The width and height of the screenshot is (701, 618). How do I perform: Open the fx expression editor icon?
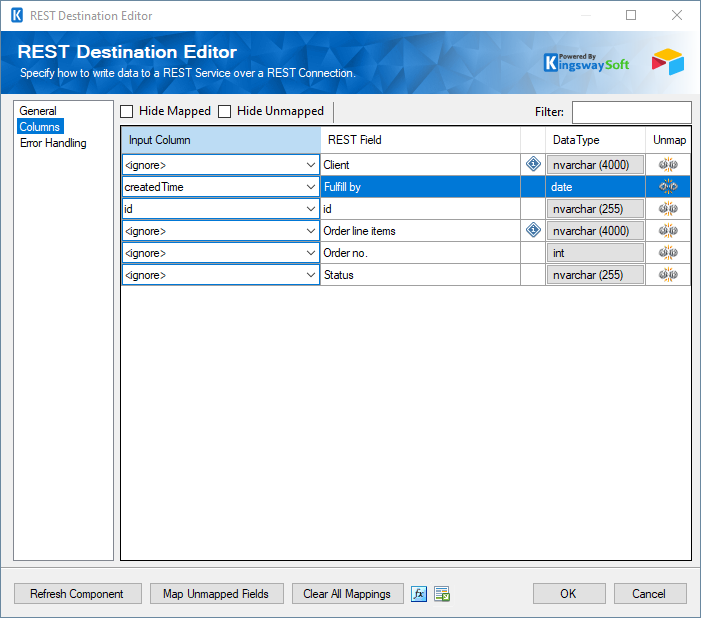pos(419,594)
